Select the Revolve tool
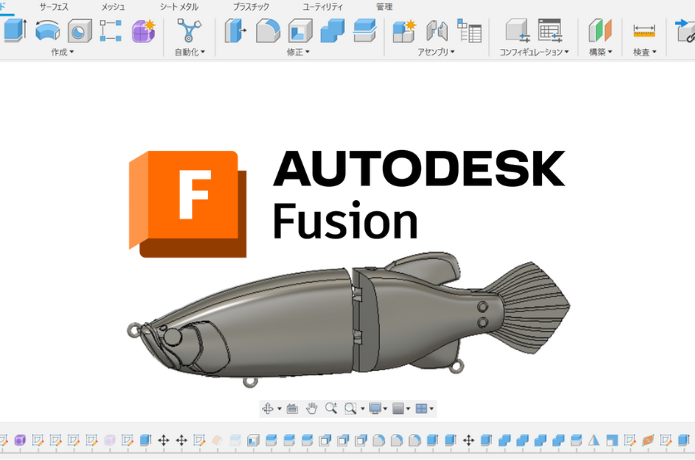The image size is (695, 460). pos(47,31)
